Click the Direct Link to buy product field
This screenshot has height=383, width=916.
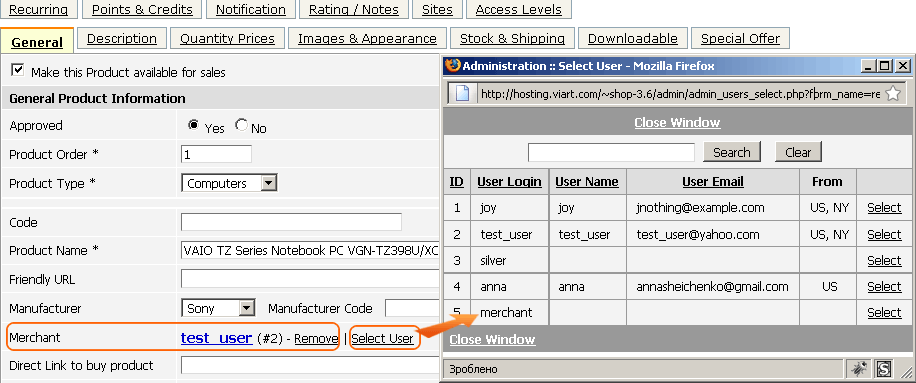point(310,365)
